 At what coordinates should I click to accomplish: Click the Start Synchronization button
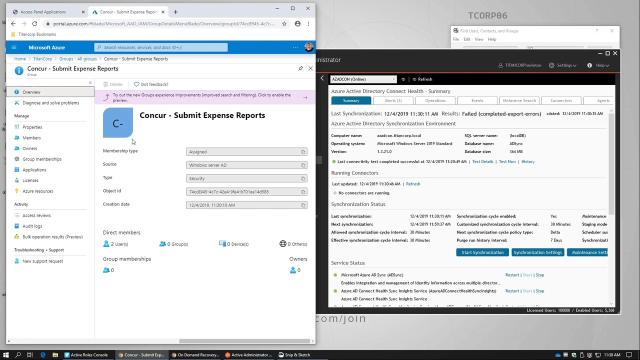[482, 253]
